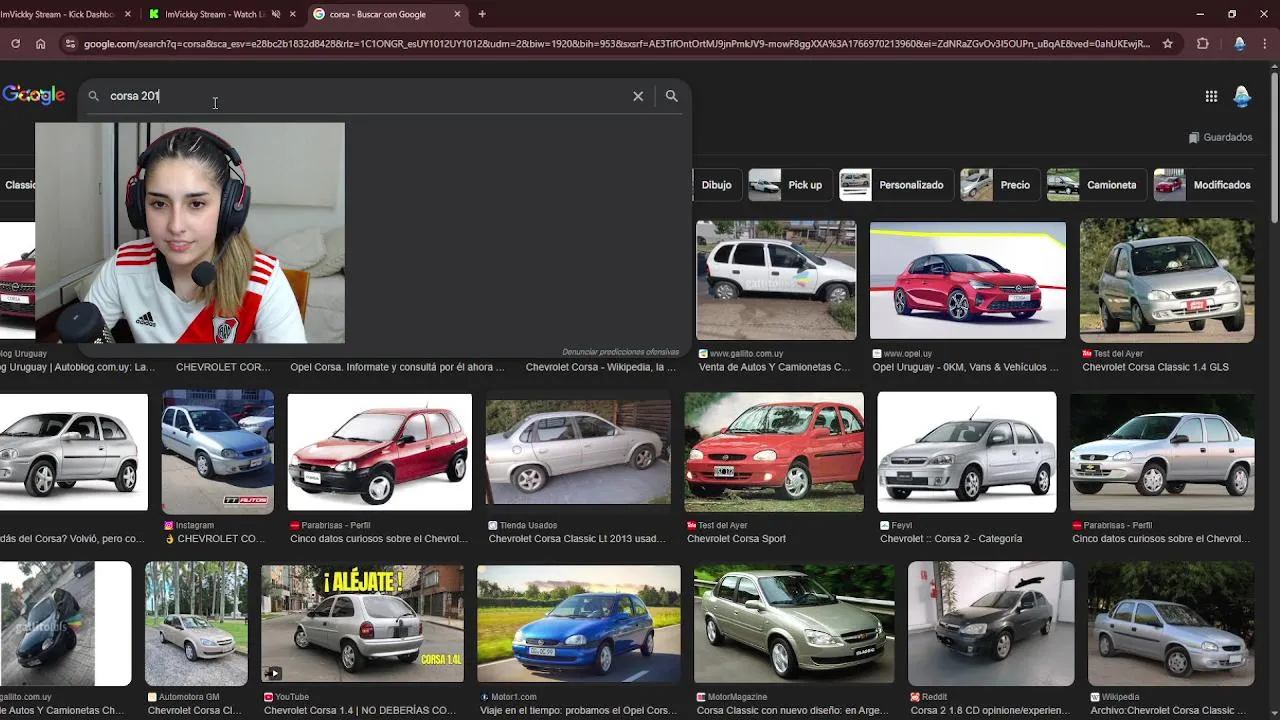Viewport: 1280px width, 720px height.
Task: Click the browser address bar URL
Action: [616, 44]
